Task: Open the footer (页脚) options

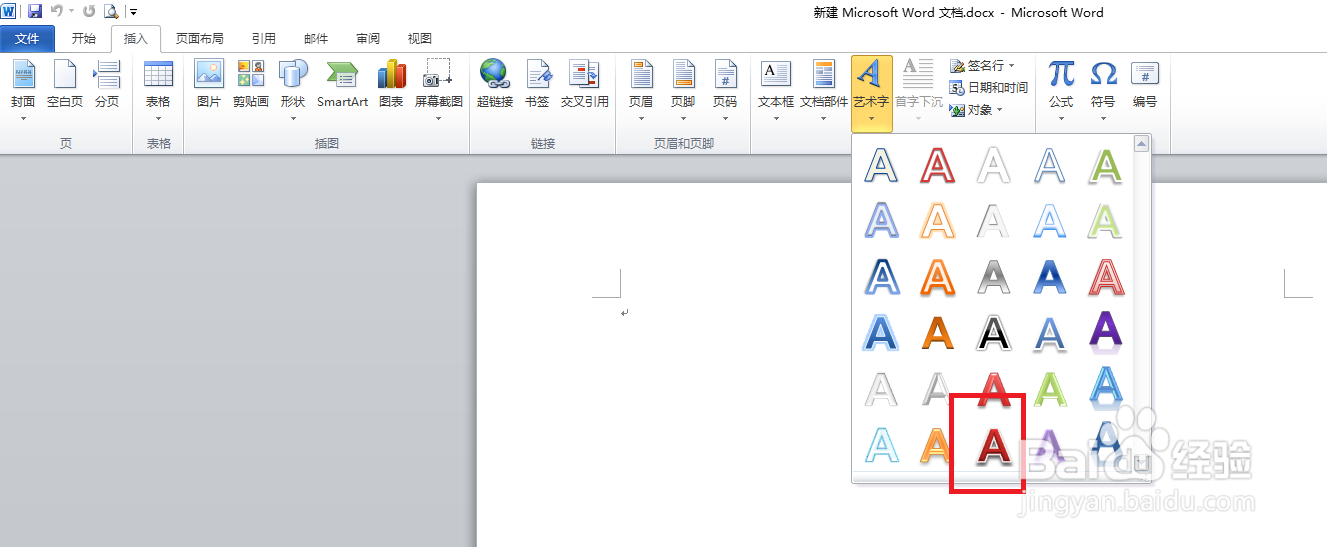Action: pos(683,90)
